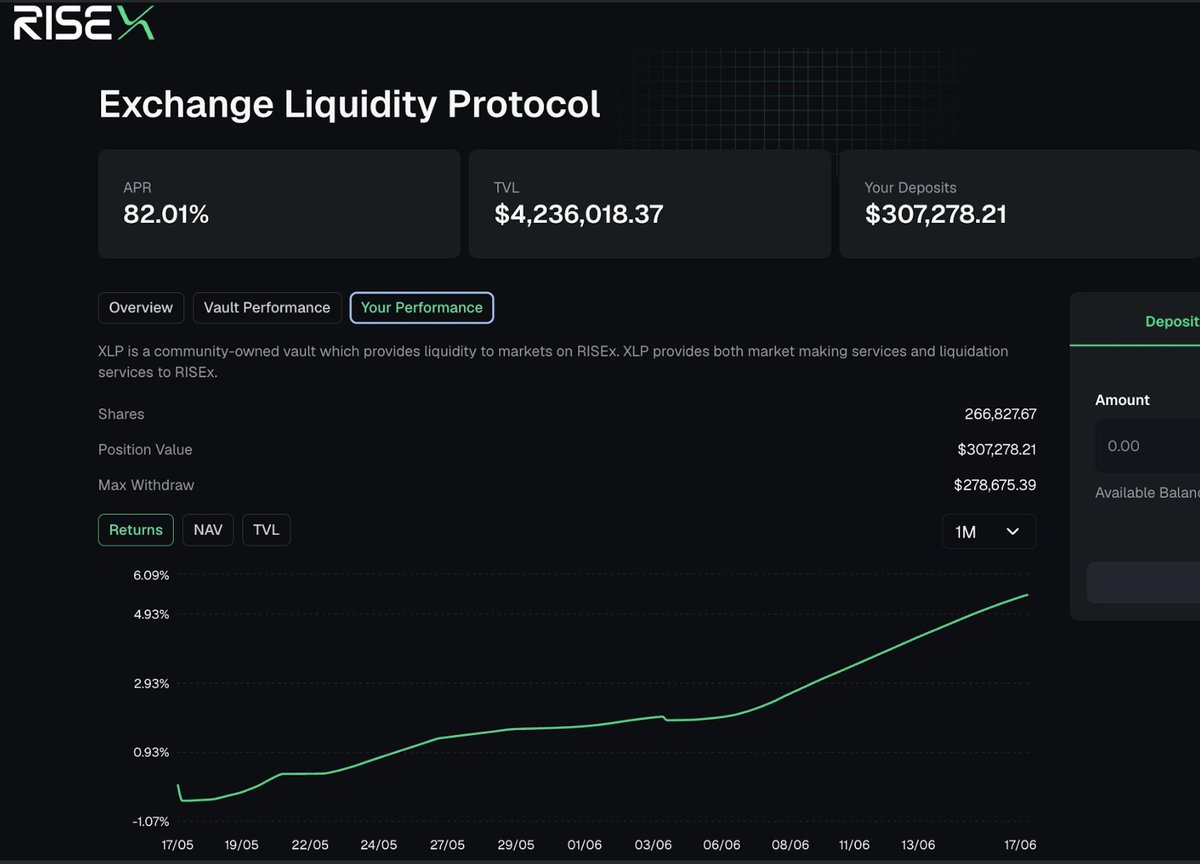This screenshot has width=1200, height=864.
Task: Select the Deposit tab
Action: click(1172, 321)
